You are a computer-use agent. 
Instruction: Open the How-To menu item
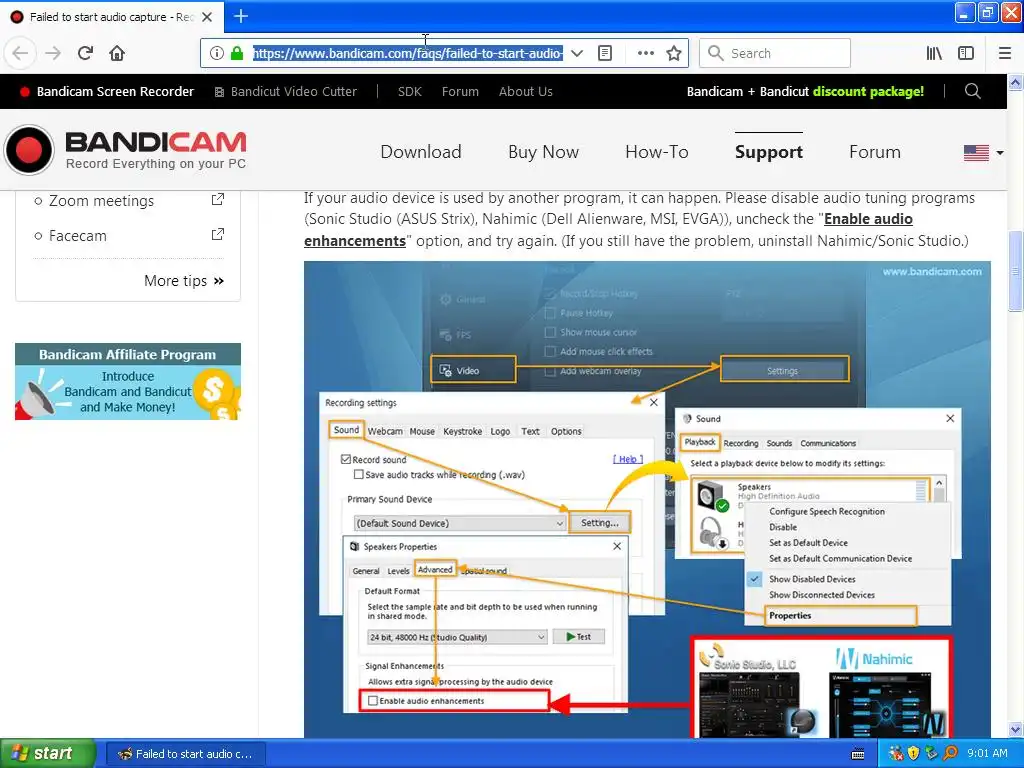click(656, 152)
